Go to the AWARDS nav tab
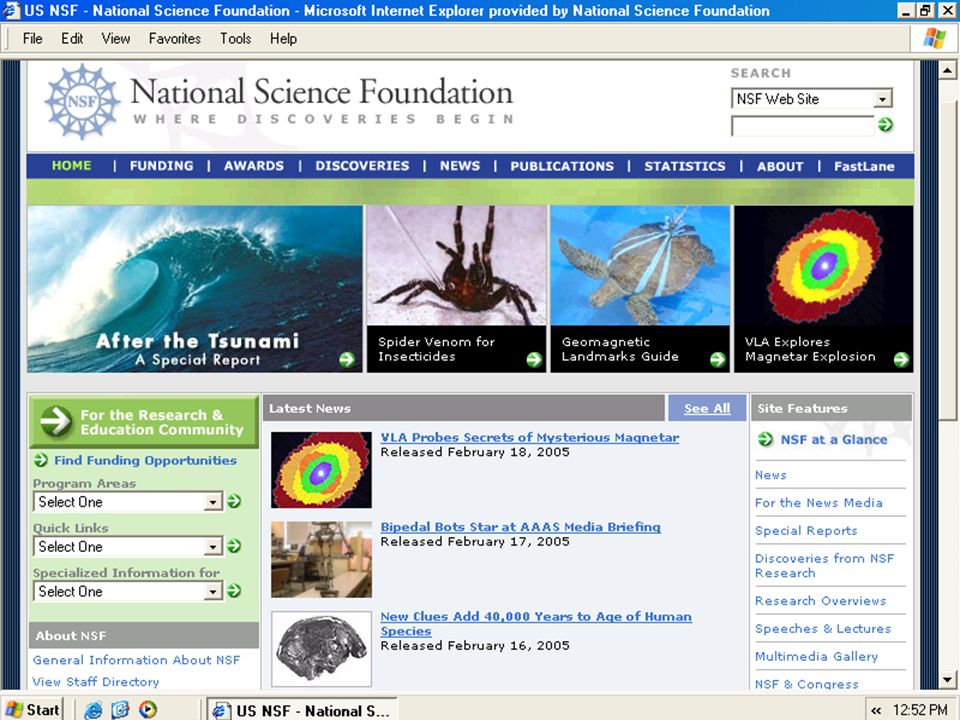 [x=253, y=166]
